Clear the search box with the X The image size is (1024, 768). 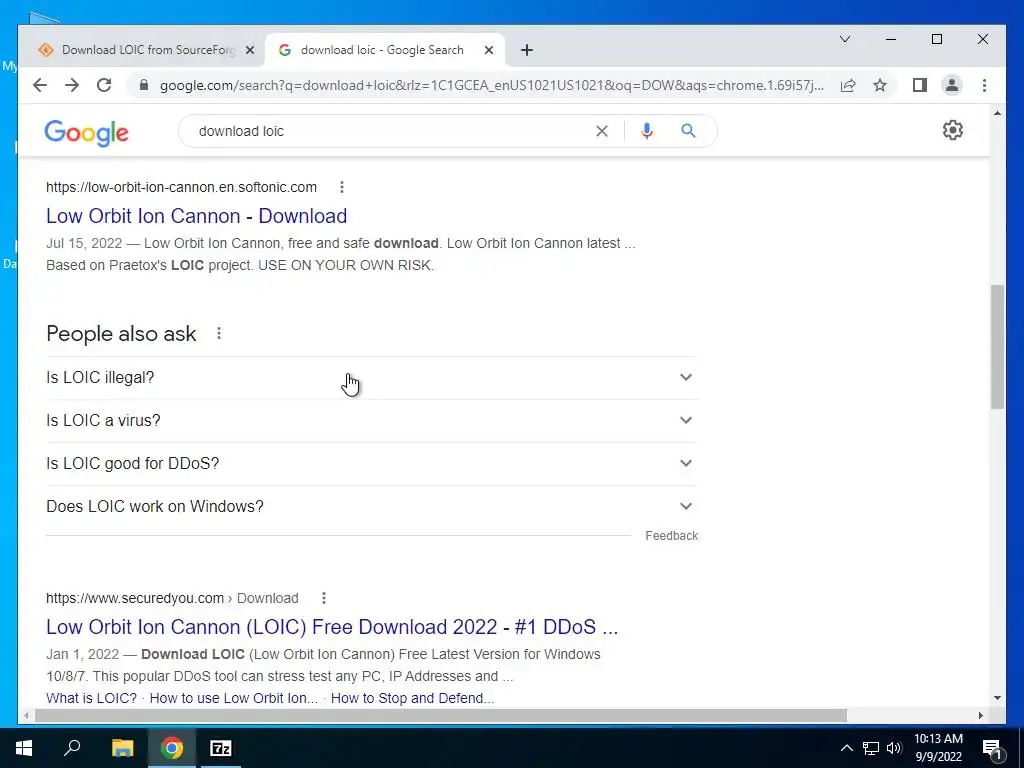click(x=601, y=131)
